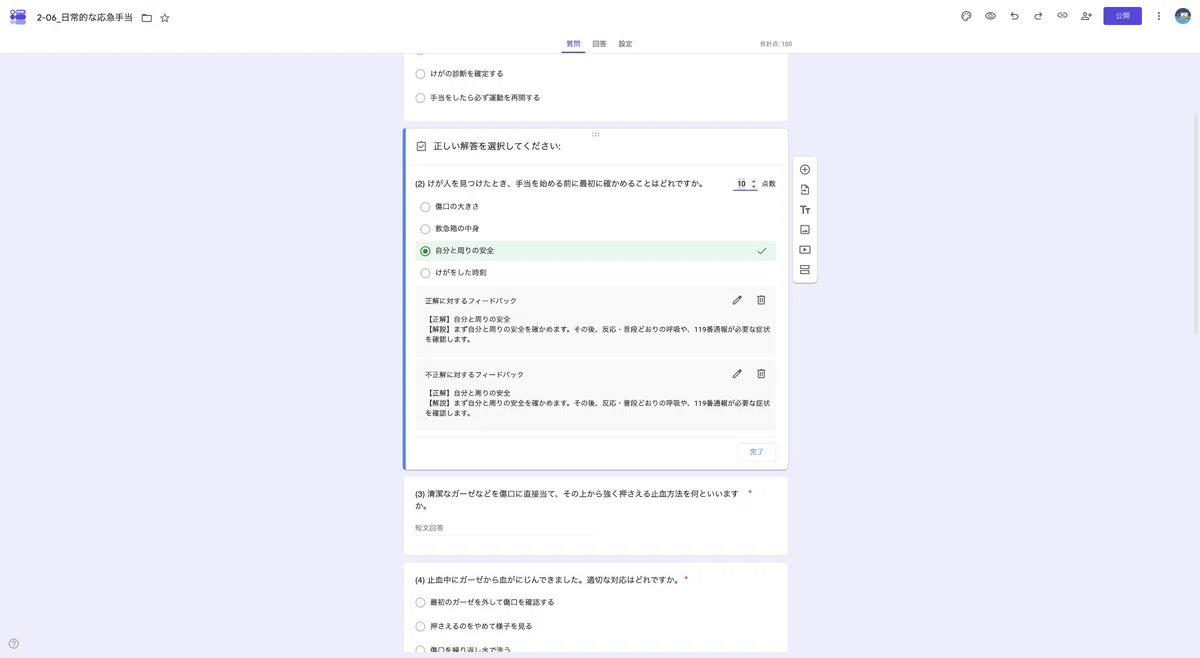Image resolution: width=1200 pixels, height=658 pixels.
Task: Open help icon at bottom left
Action: pyautogui.click(x=14, y=644)
